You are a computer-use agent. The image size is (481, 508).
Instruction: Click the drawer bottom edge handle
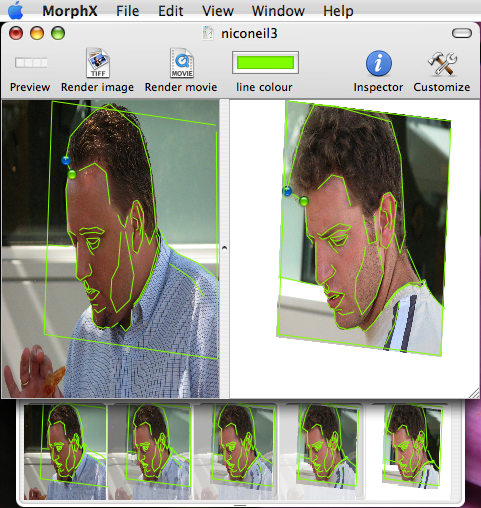click(x=240, y=506)
